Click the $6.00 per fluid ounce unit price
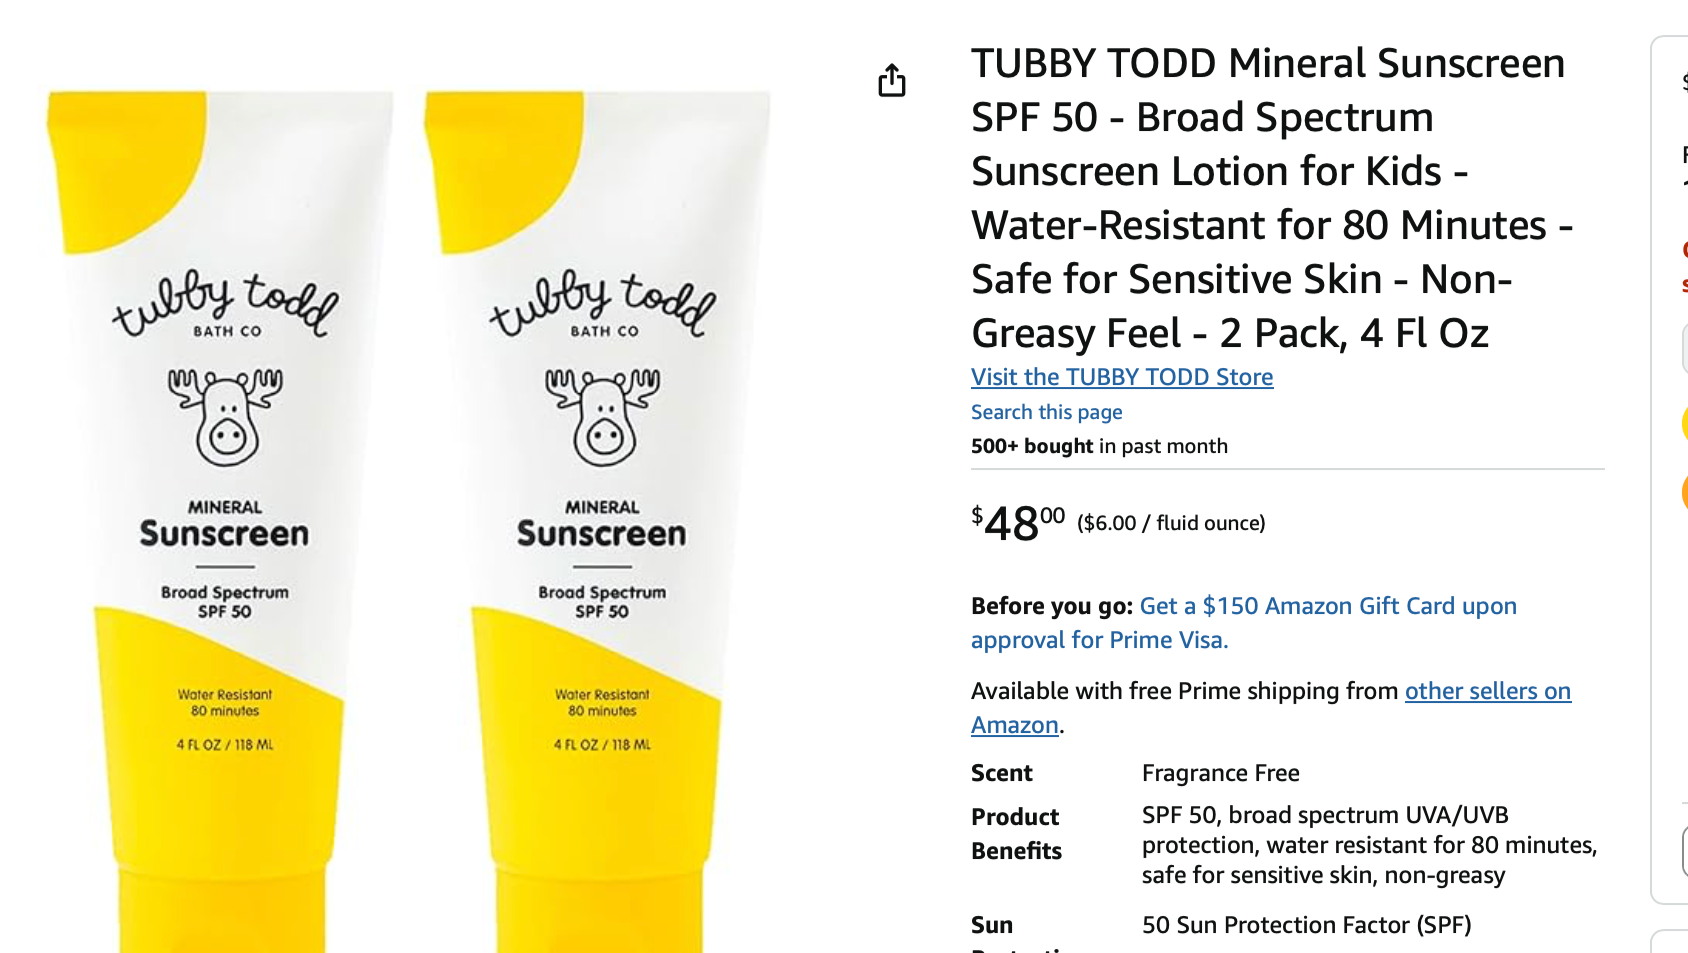This screenshot has height=953, width=1688. click(1171, 523)
